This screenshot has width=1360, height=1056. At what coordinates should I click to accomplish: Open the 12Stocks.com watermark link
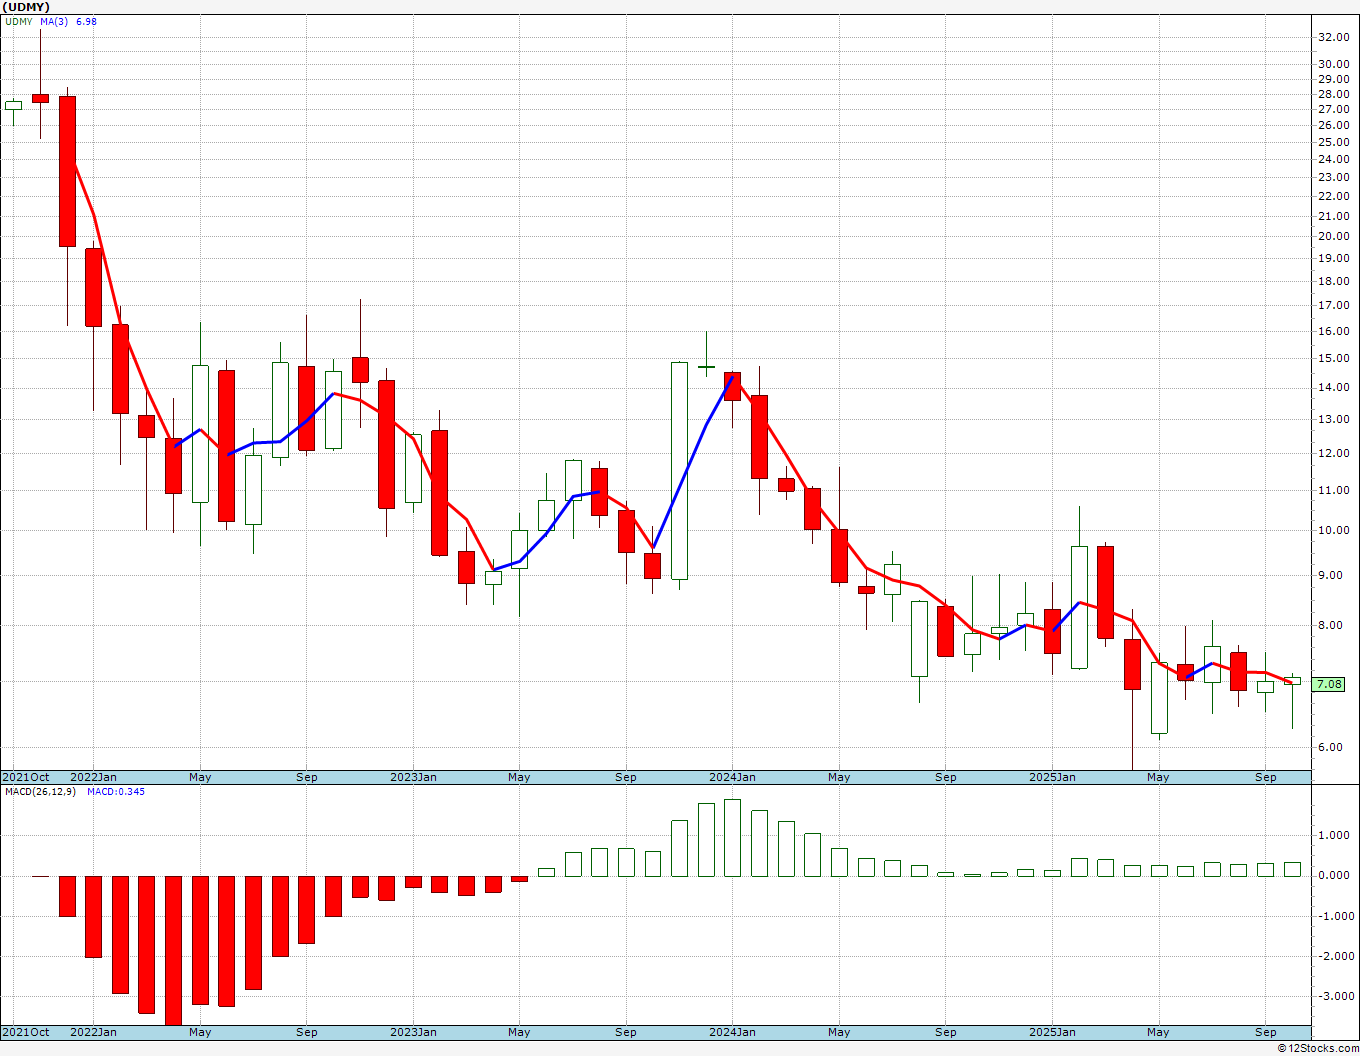pos(1318,1048)
